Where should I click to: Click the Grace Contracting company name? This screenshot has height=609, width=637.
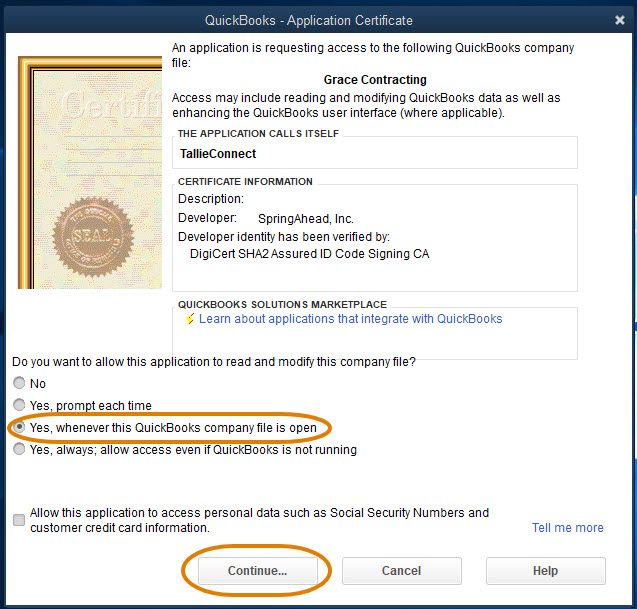point(375,80)
